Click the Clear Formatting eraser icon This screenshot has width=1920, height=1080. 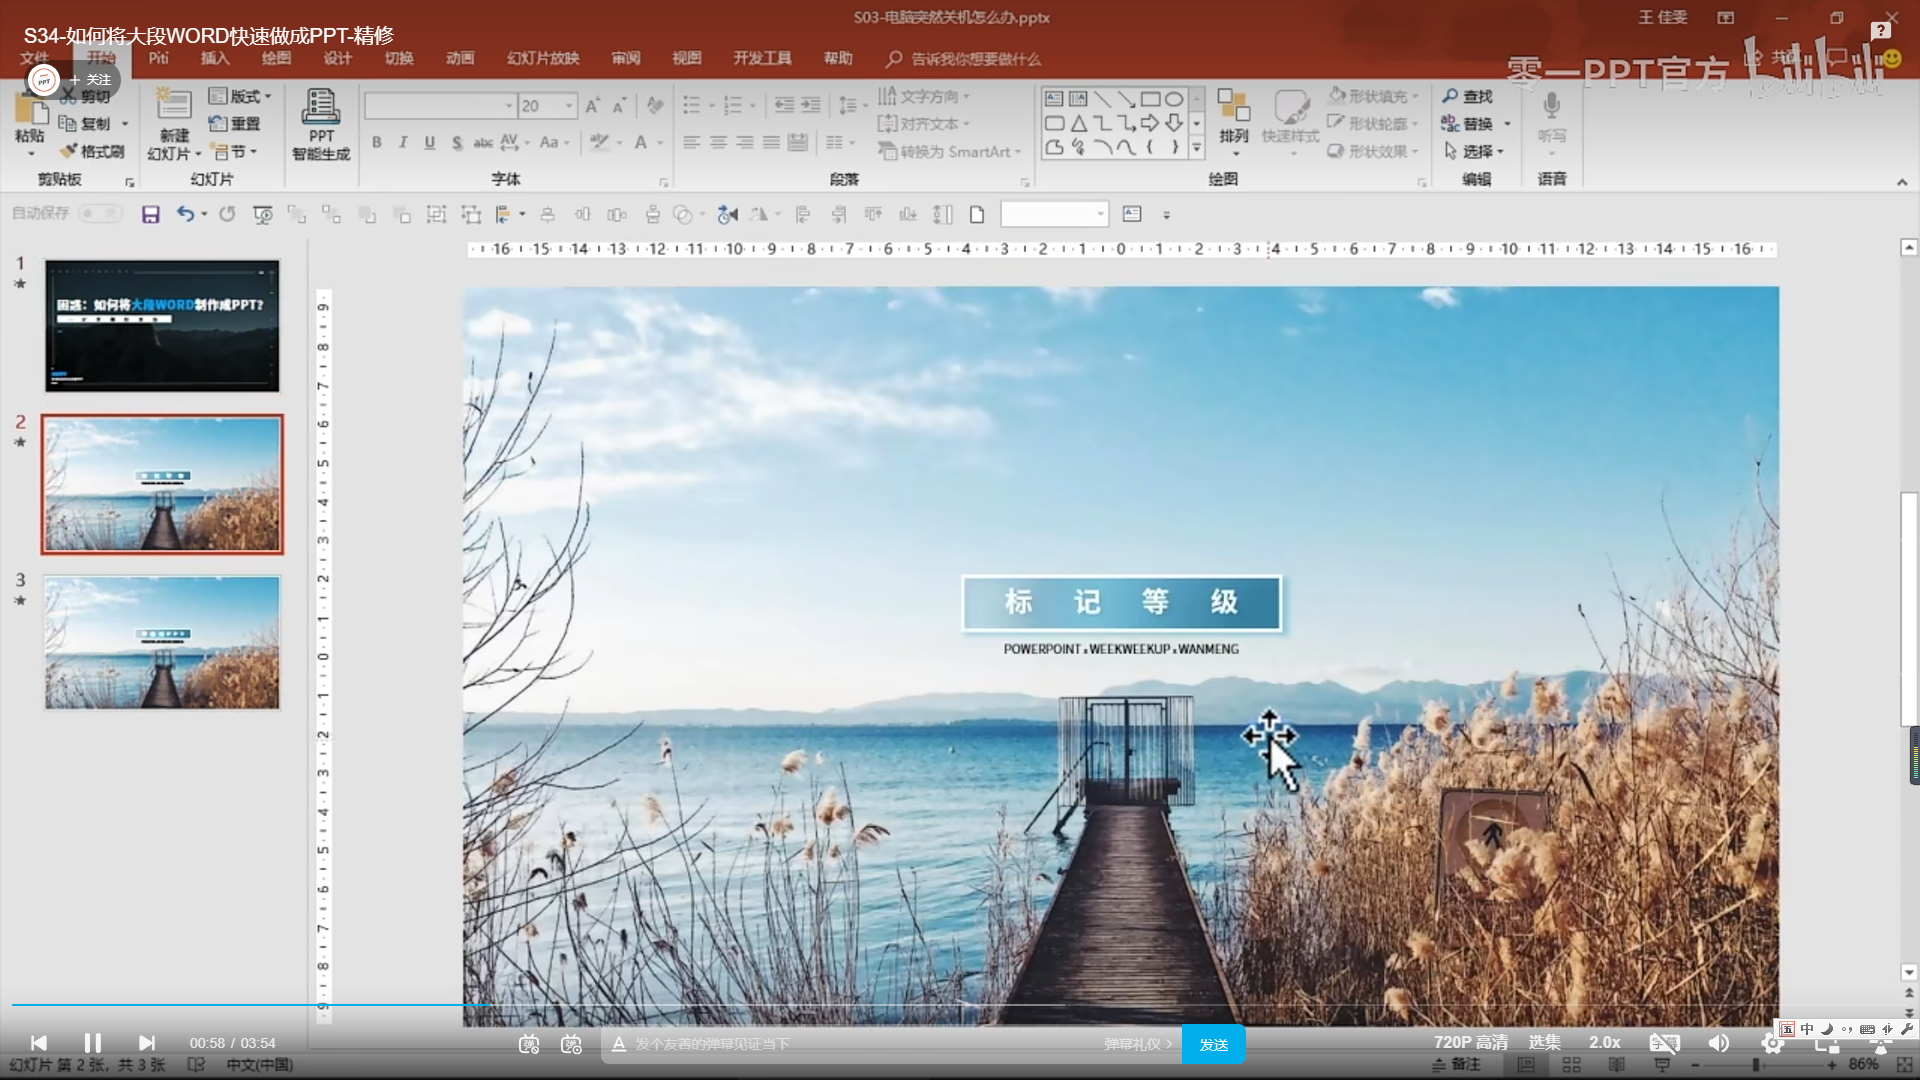(x=655, y=106)
